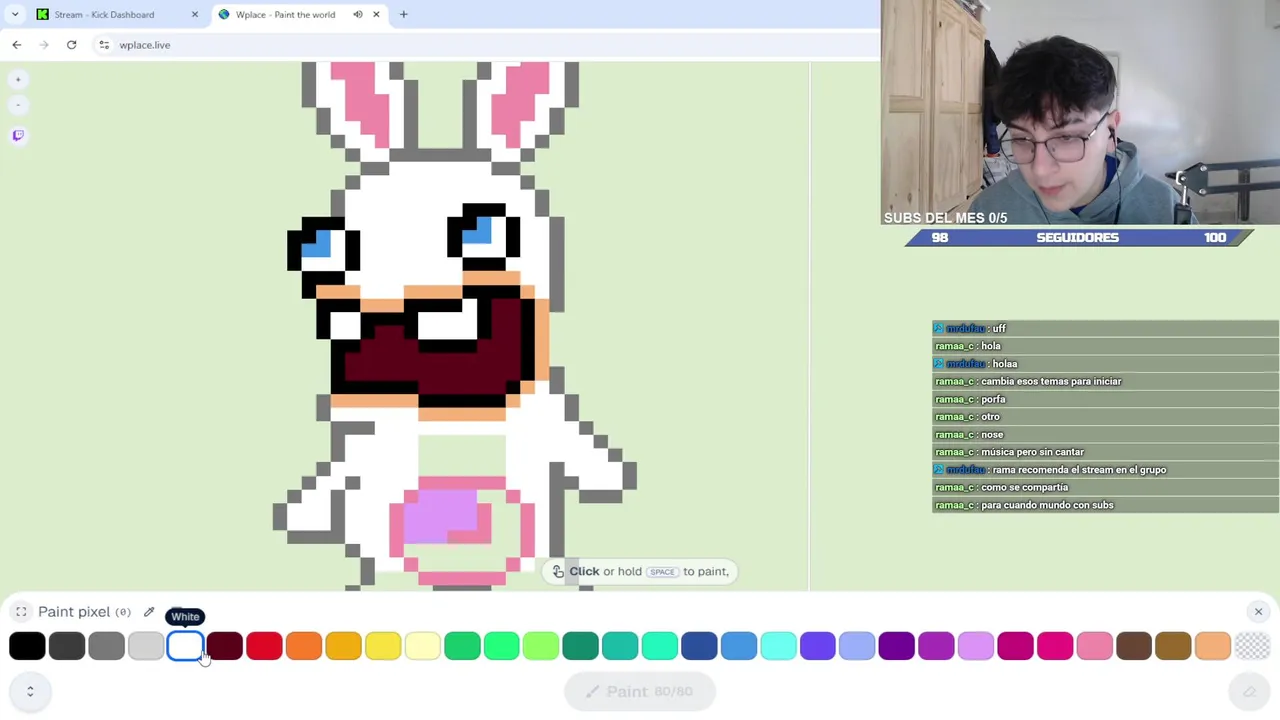Reload the wplace.live page
Screen dimensions: 1280x720
pyautogui.click(x=71, y=45)
